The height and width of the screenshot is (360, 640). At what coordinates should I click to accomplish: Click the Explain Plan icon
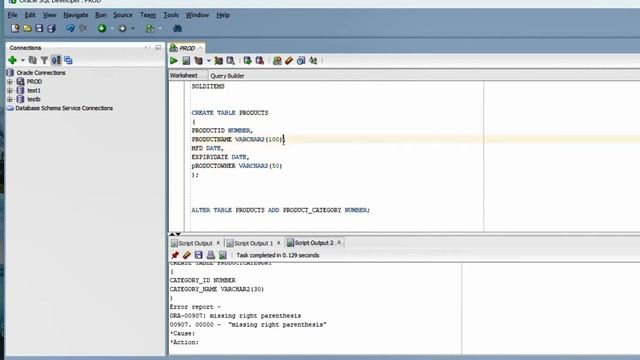[199, 61]
